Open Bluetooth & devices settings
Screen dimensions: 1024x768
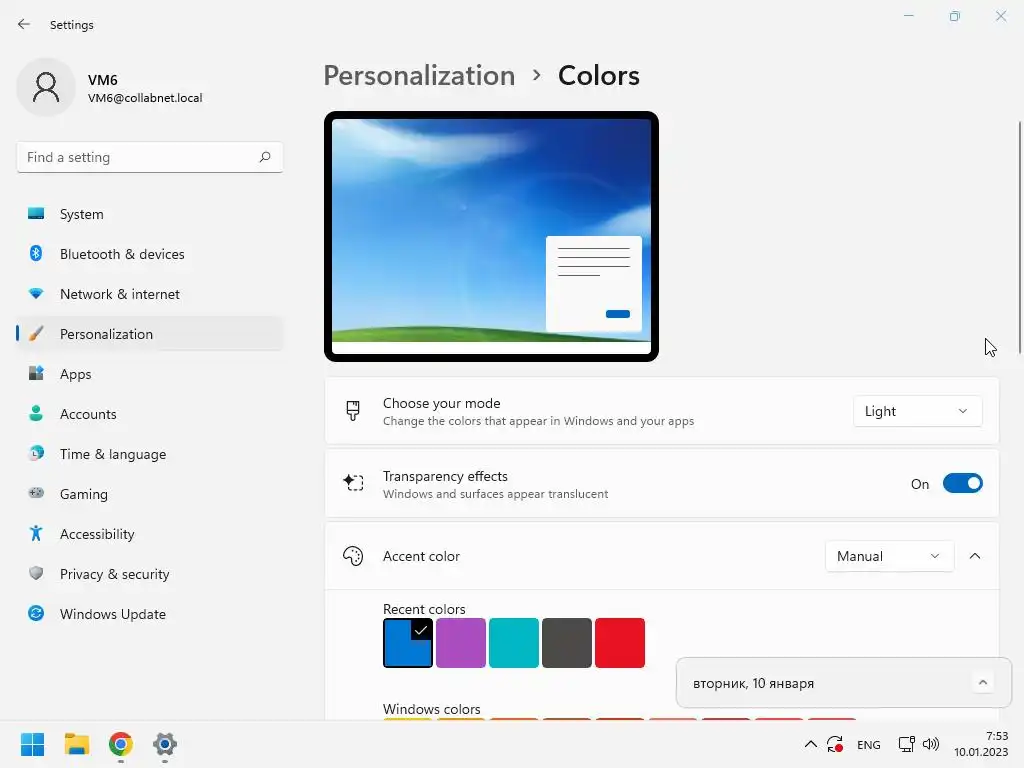click(x=150, y=254)
